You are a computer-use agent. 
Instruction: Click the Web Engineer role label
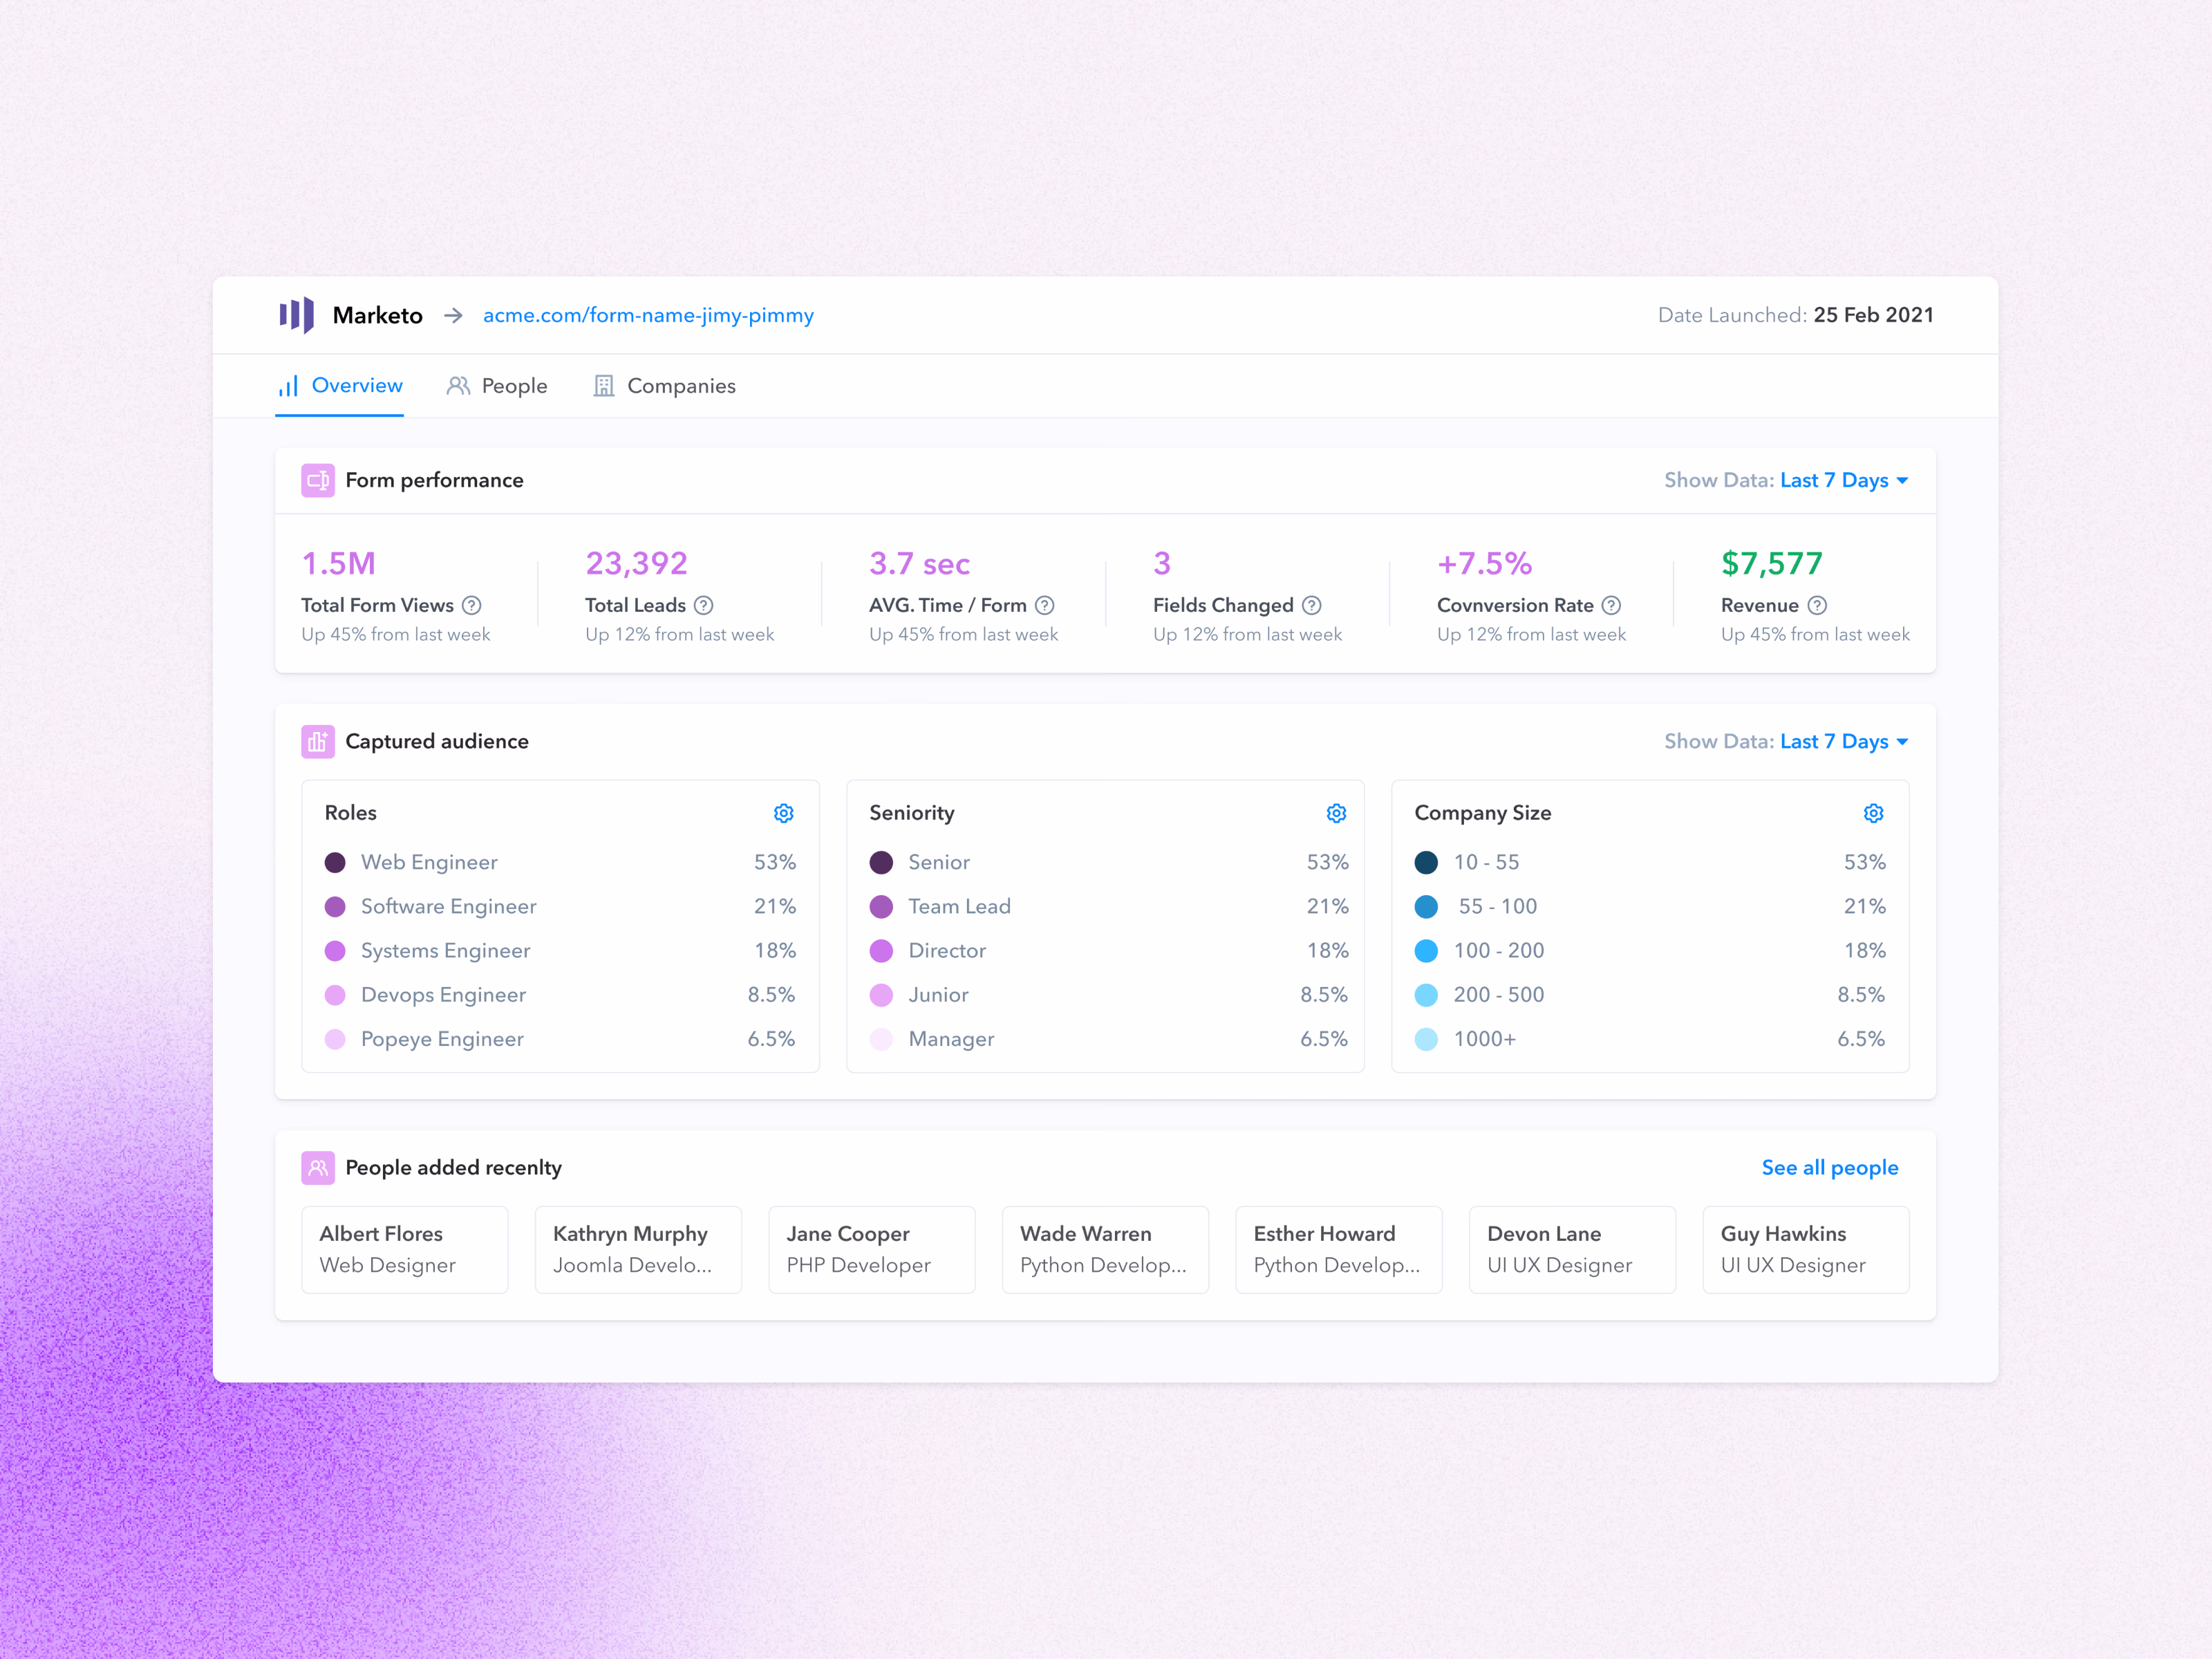tap(429, 862)
